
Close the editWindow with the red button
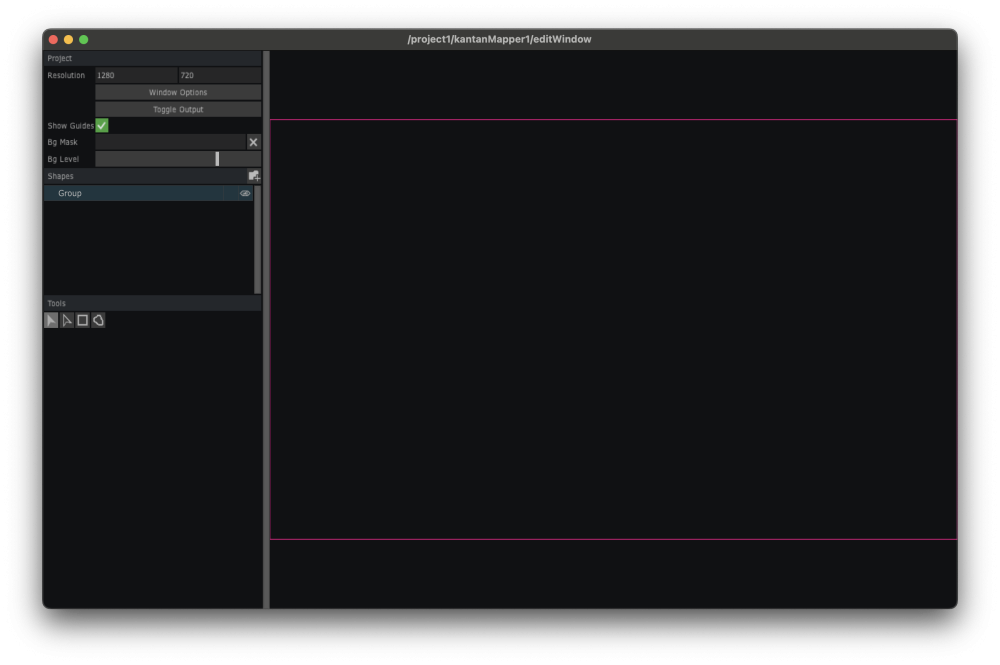53,39
